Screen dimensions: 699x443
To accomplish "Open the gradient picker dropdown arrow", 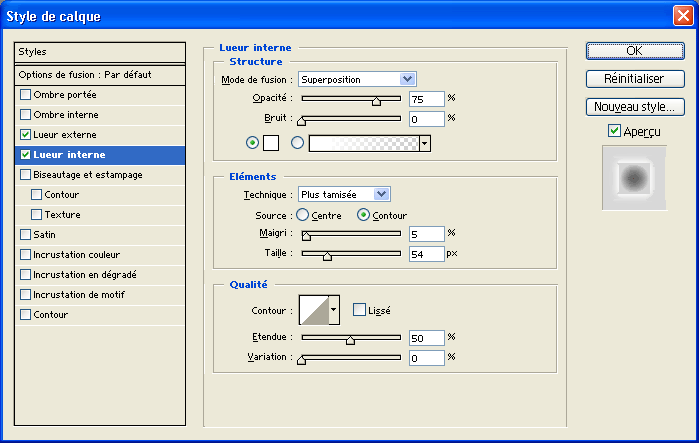I will [425, 143].
